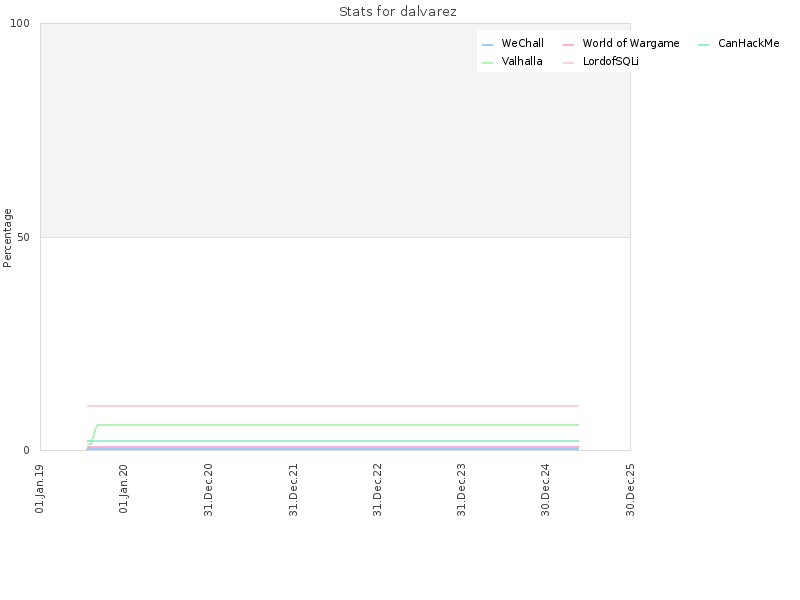Image resolution: width=800 pixels, height=600 pixels.
Task: Click the 50 tick on the y-axis
Action: [x=23, y=237]
